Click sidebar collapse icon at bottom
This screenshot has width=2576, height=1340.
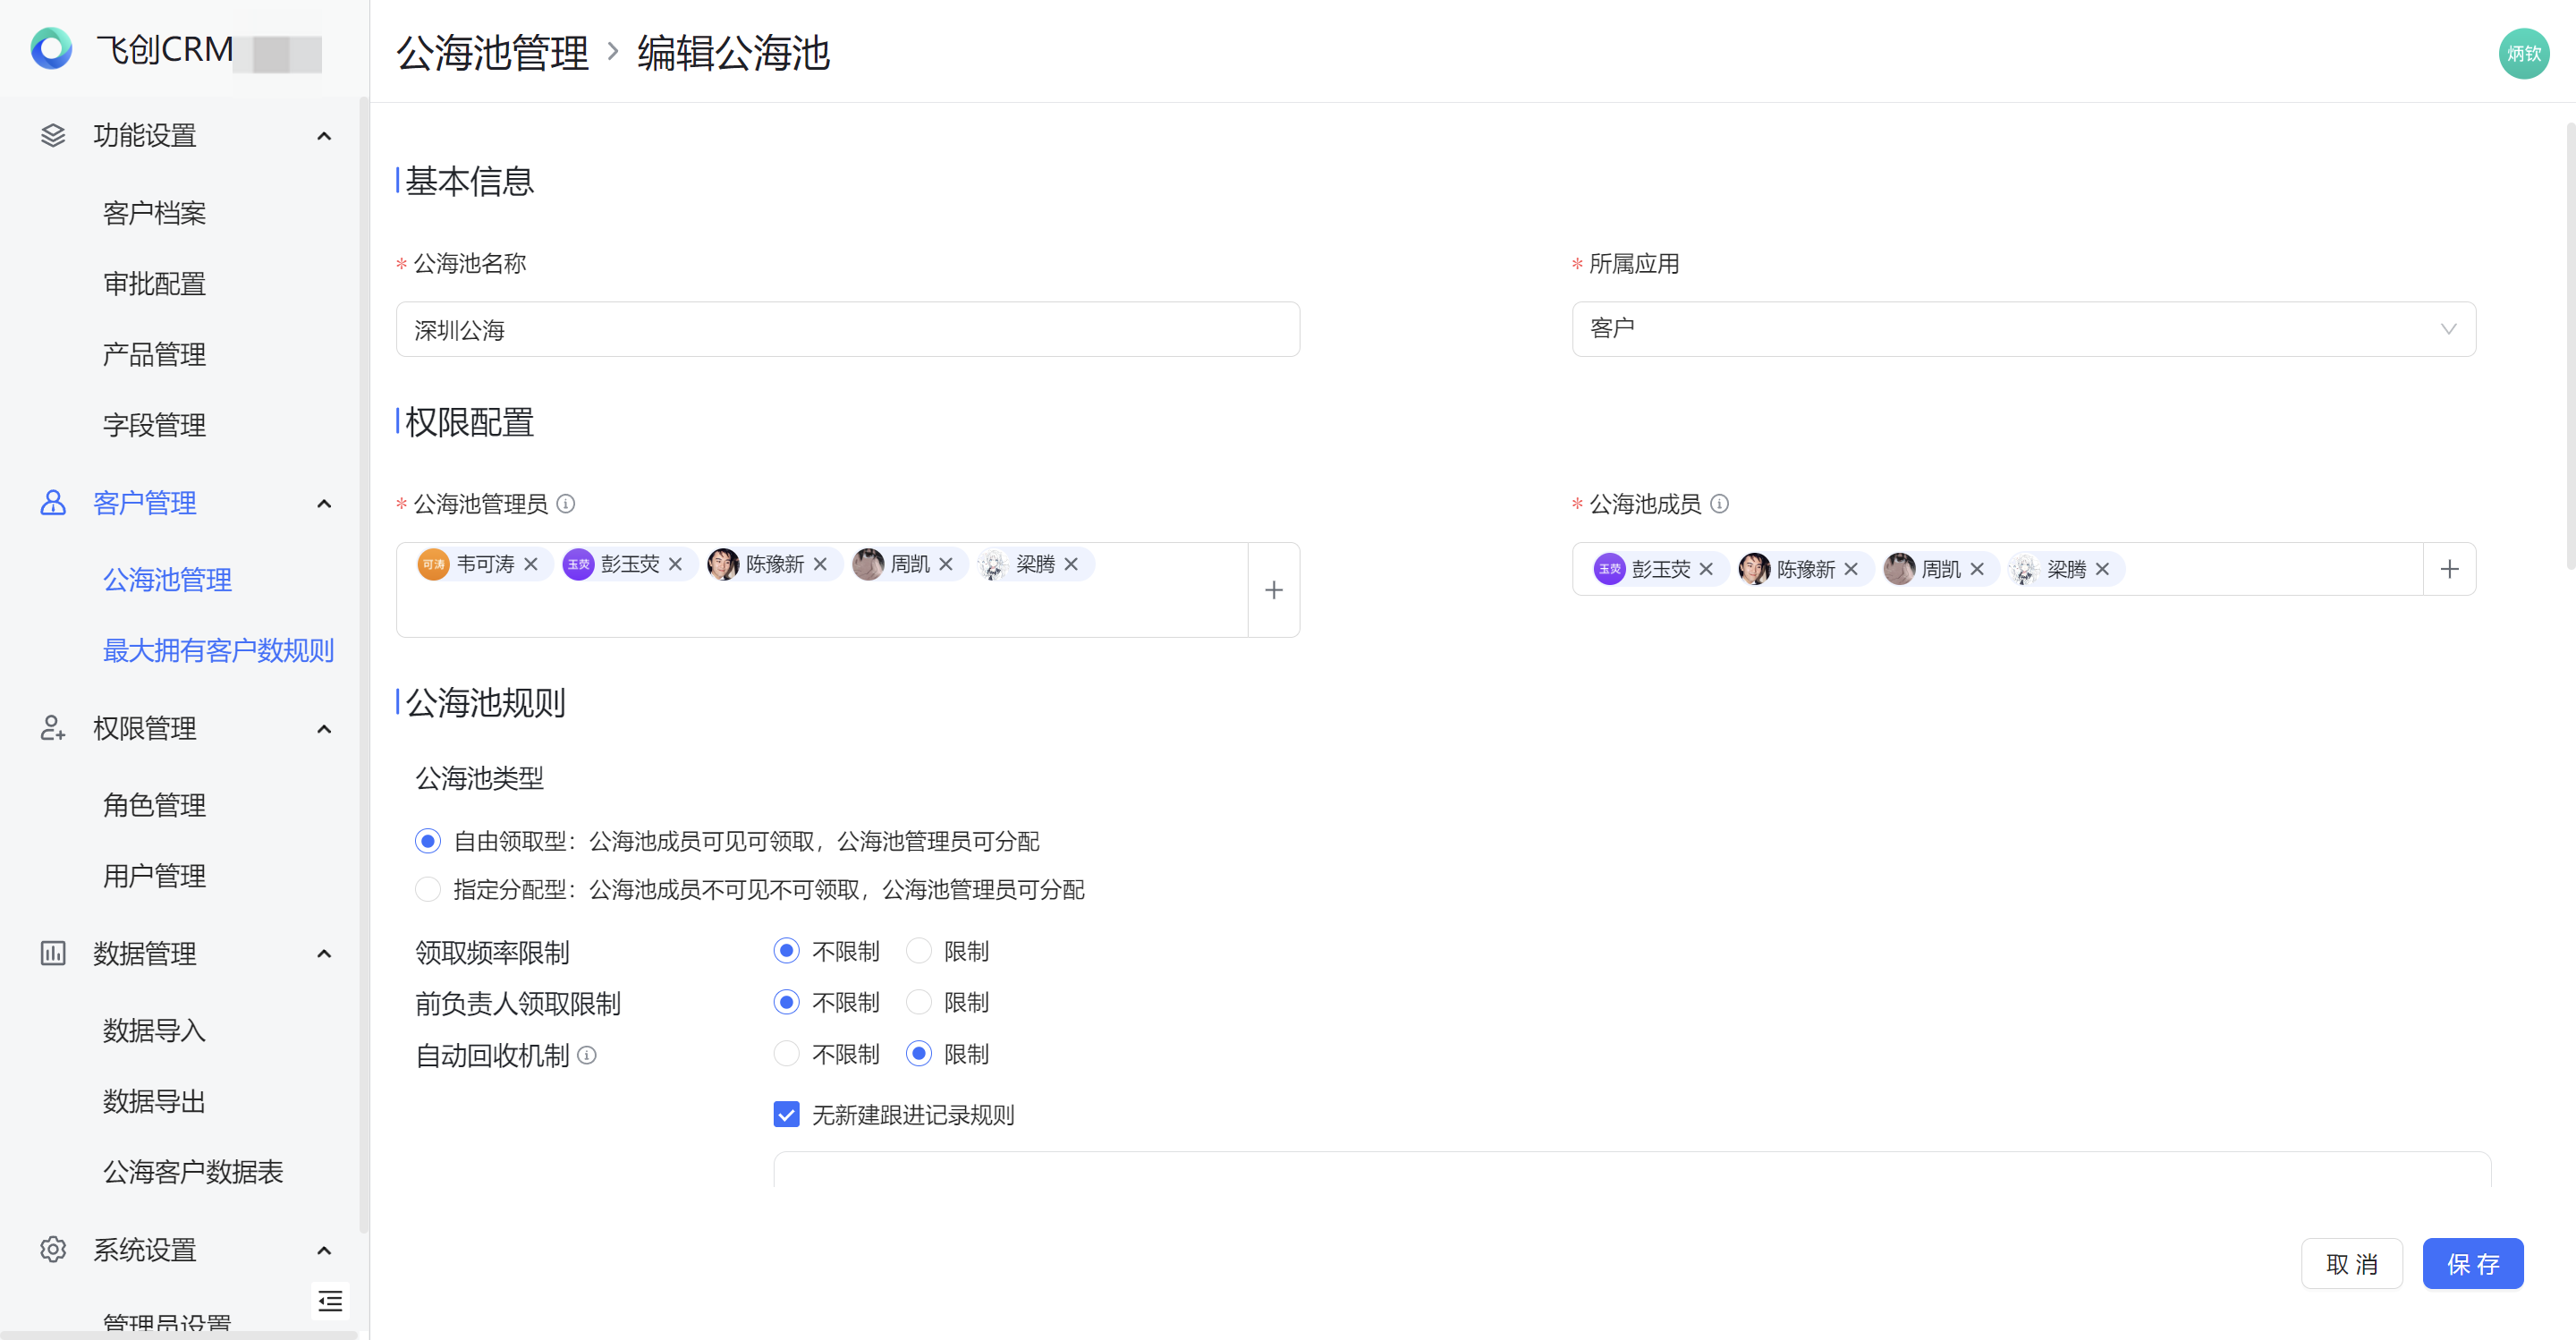[x=330, y=1300]
